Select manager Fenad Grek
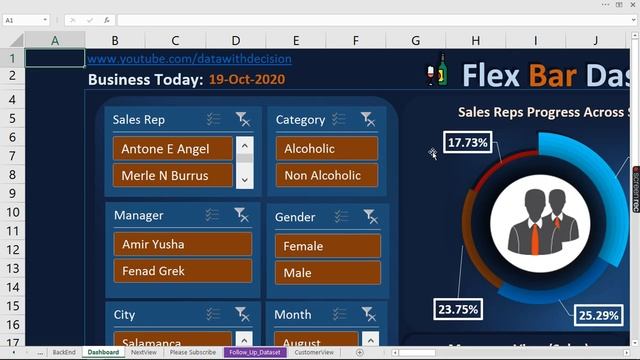 pyautogui.click(x=183, y=271)
